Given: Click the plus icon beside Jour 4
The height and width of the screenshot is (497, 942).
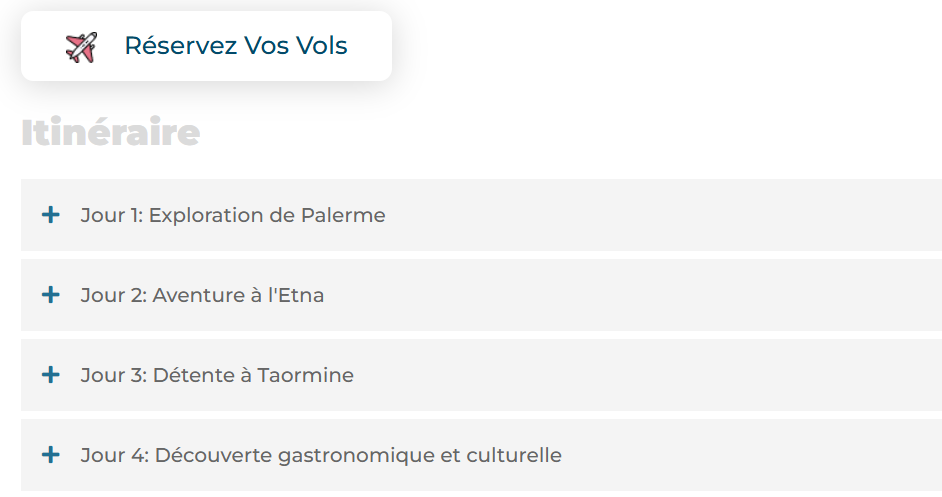Looking at the screenshot, I should (50, 455).
